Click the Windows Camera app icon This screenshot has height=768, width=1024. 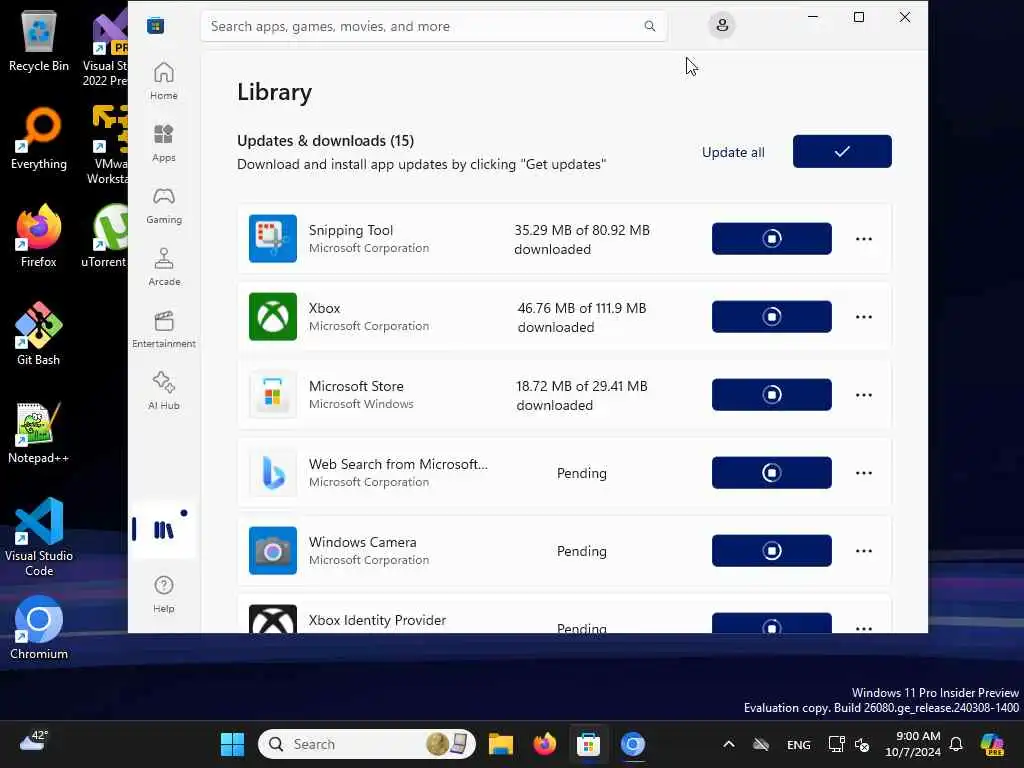click(x=273, y=551)
